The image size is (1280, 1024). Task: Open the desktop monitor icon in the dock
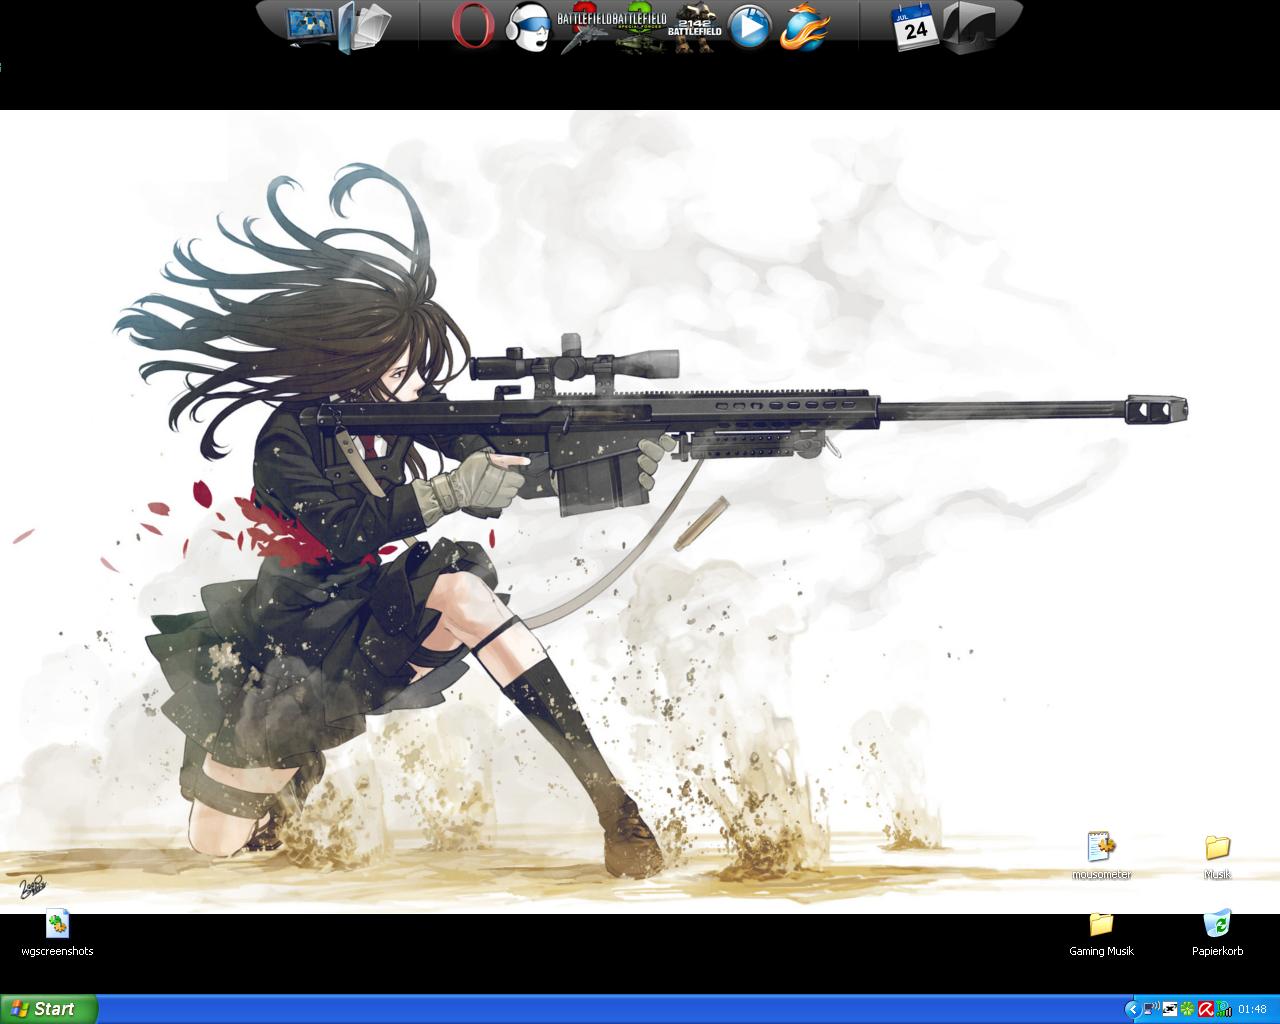[x=312, y=25]
